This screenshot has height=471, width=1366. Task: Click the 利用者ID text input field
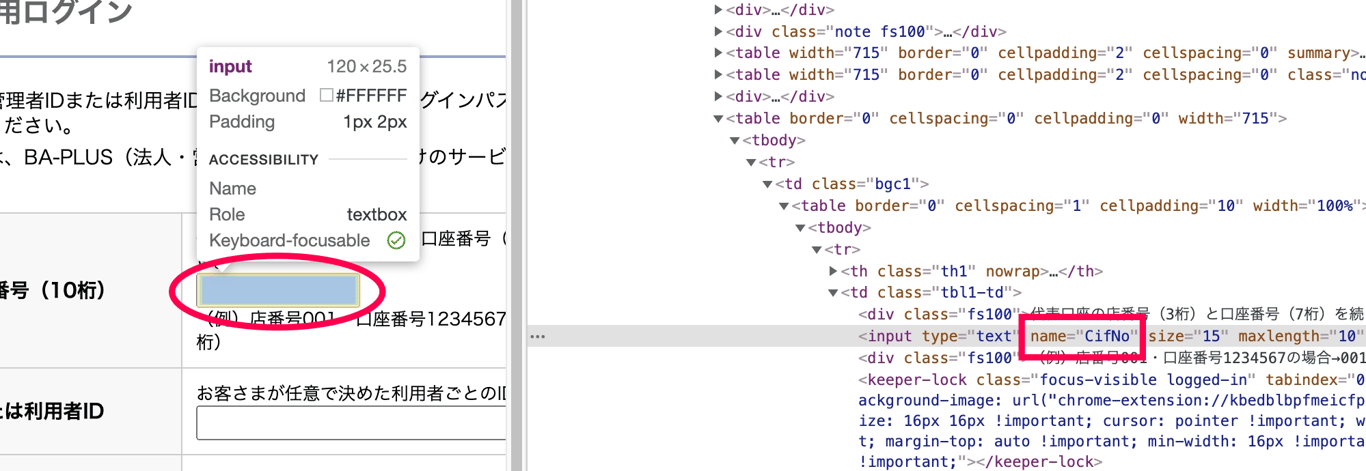pos(351,424)
